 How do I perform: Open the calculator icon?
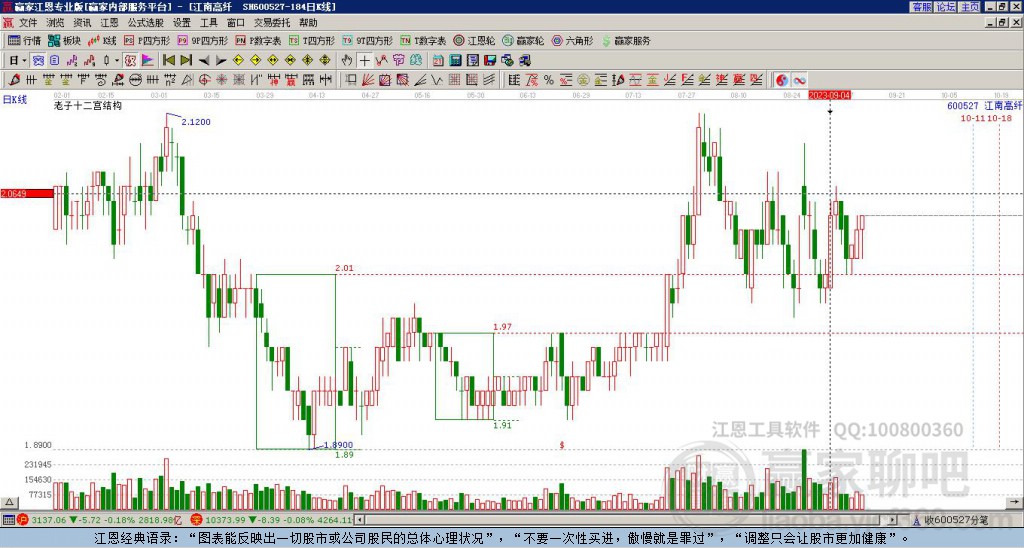click(455, 61)
